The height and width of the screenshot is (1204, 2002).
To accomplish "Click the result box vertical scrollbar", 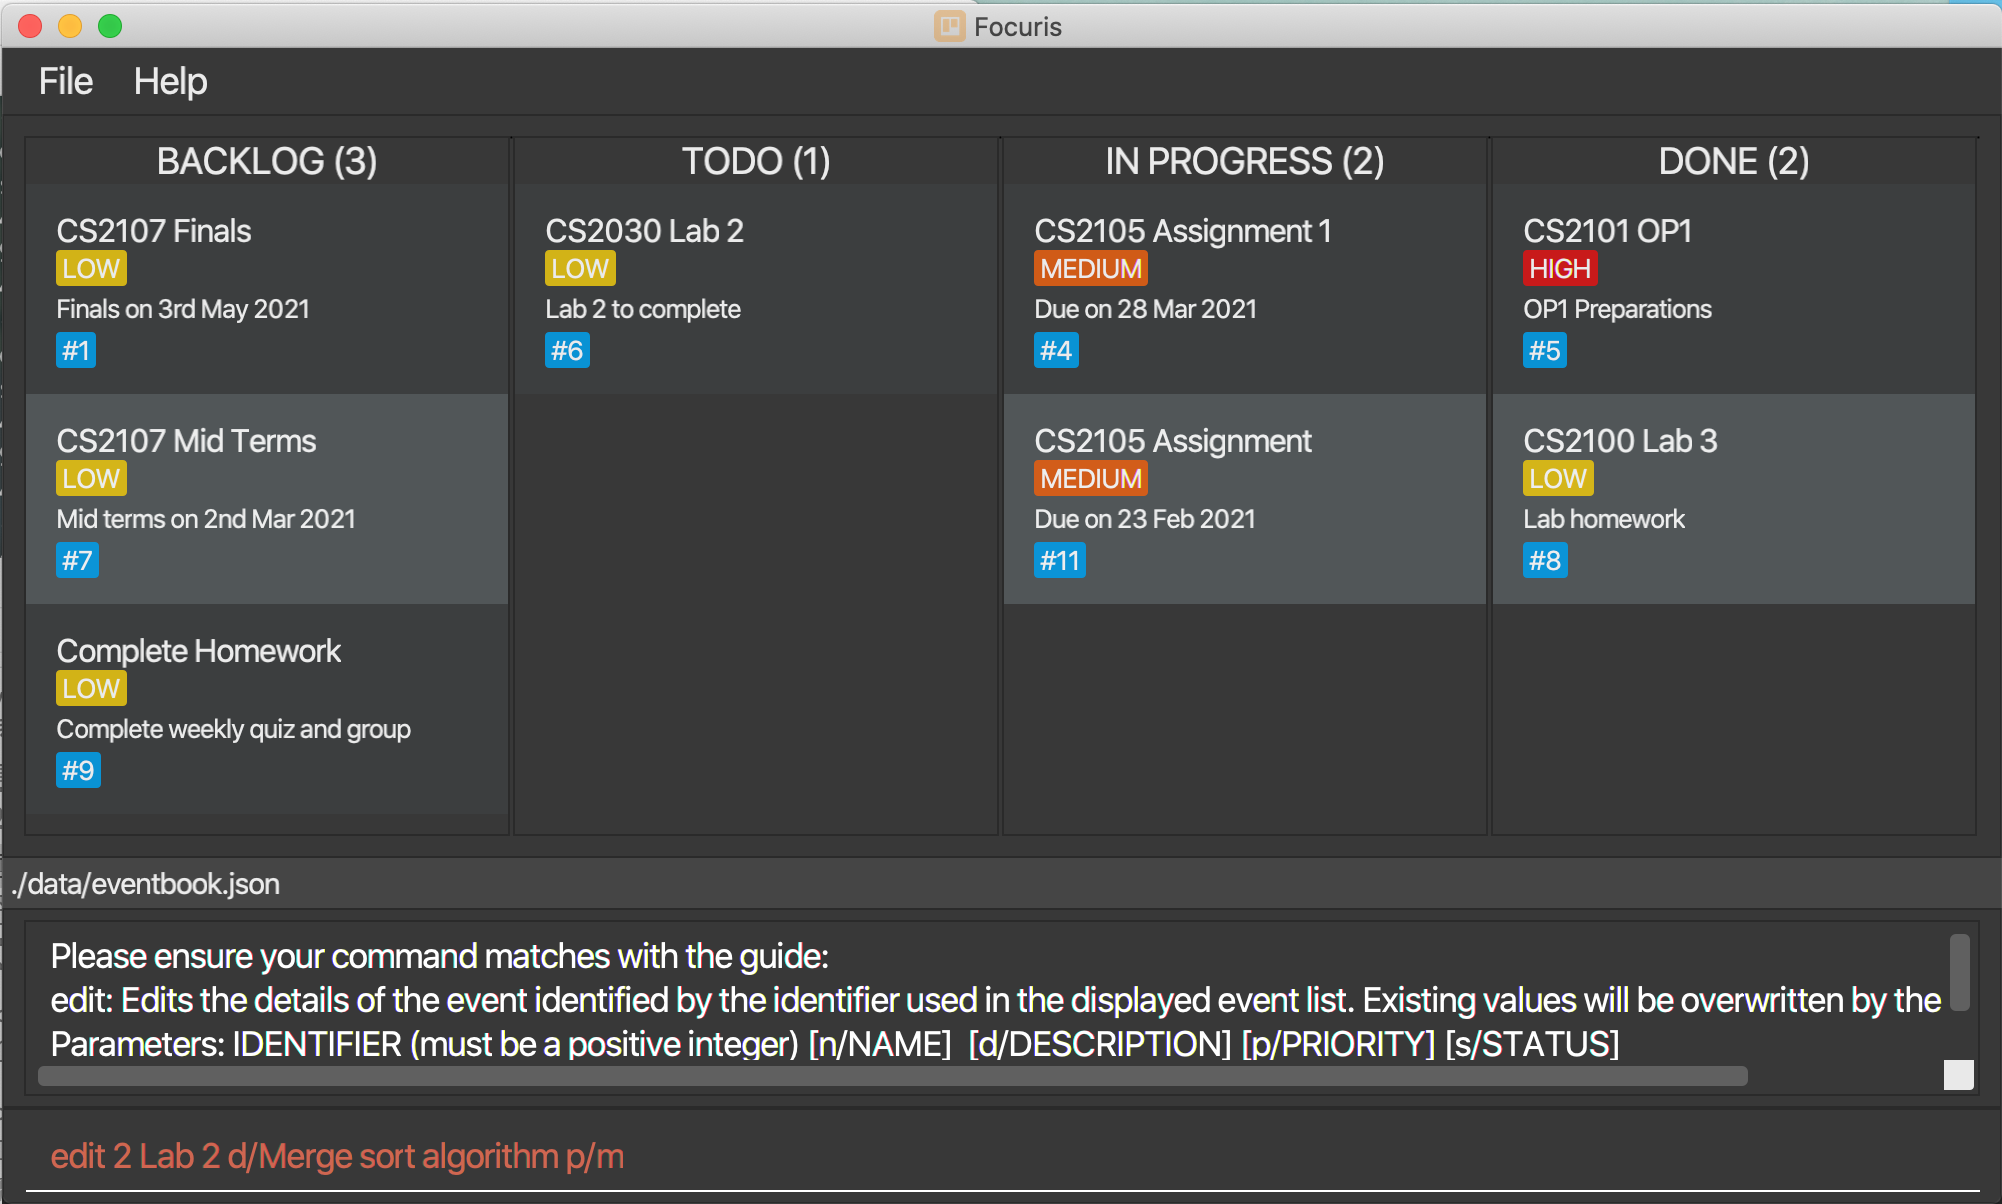I will click(1959, 973).
